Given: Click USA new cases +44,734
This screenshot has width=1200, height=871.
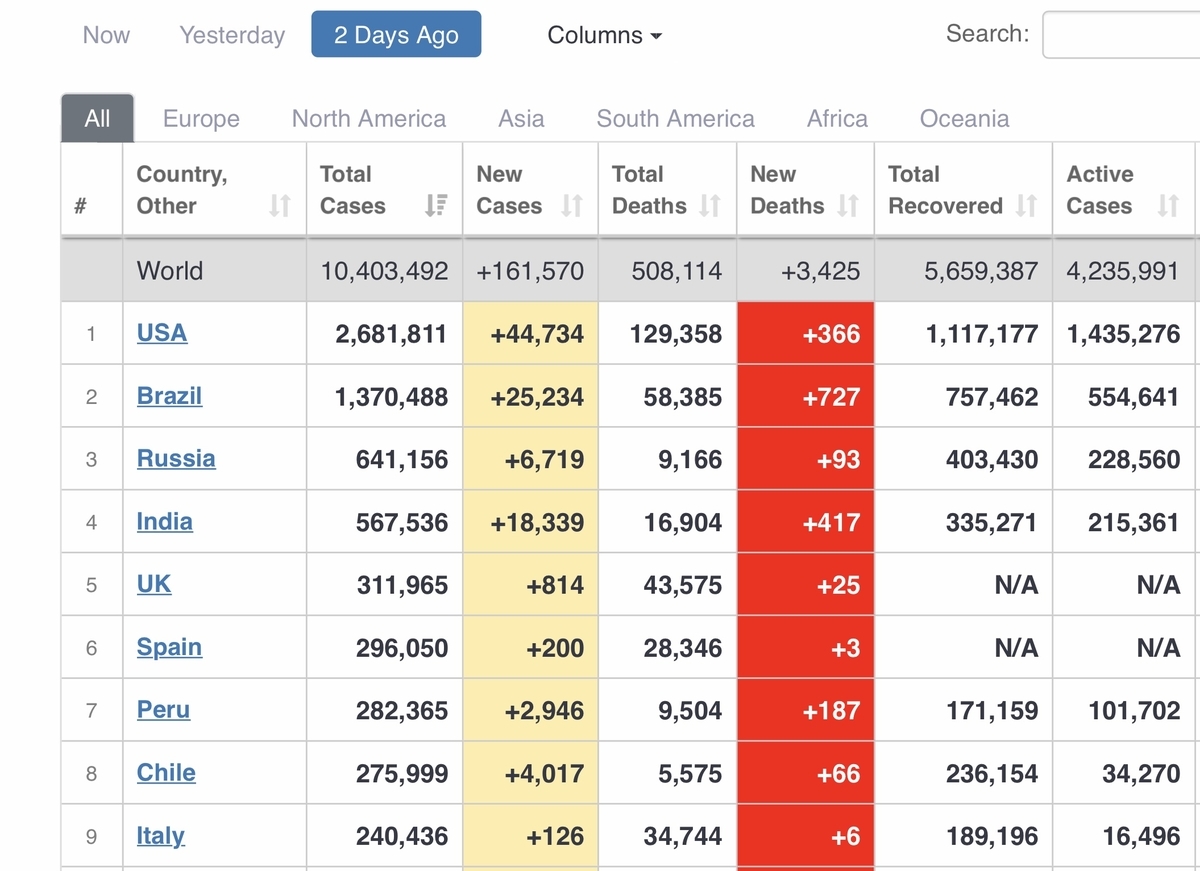Looking at the screenshot, I should click(x=537, y=334).
